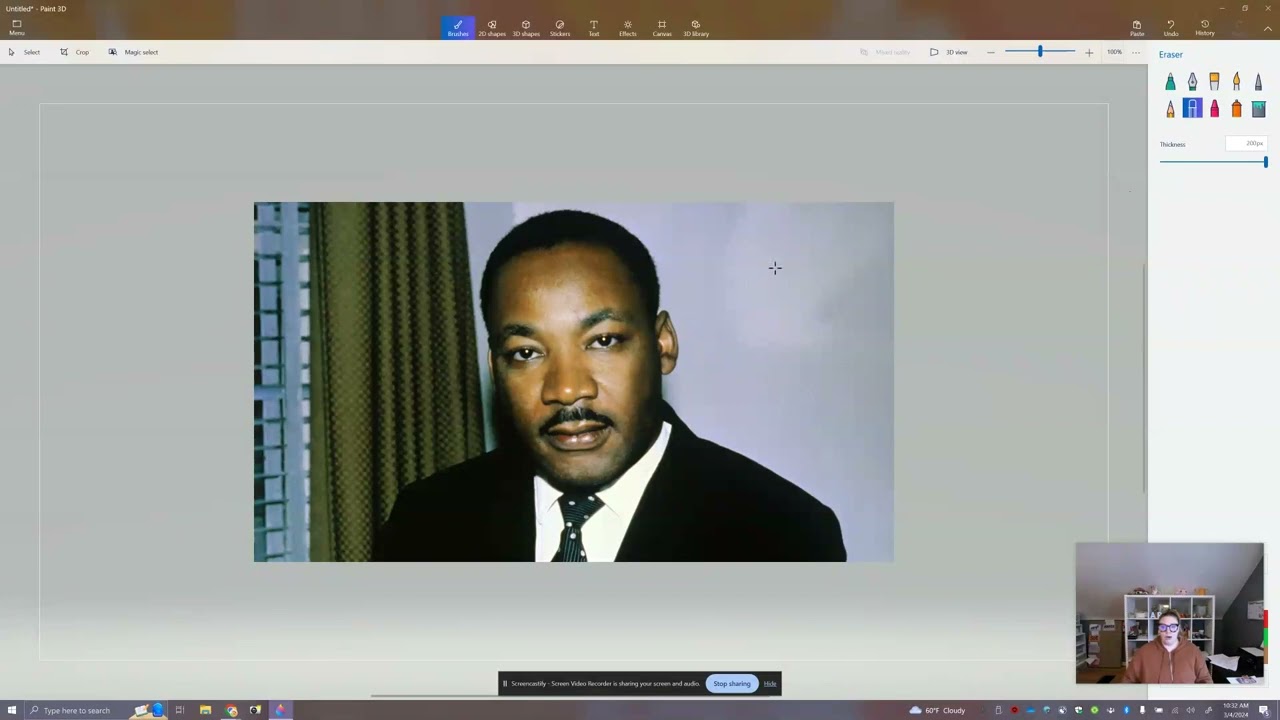Choose the Crop tool
Viewport: 1280px width, 720px height.
[75, 52]
